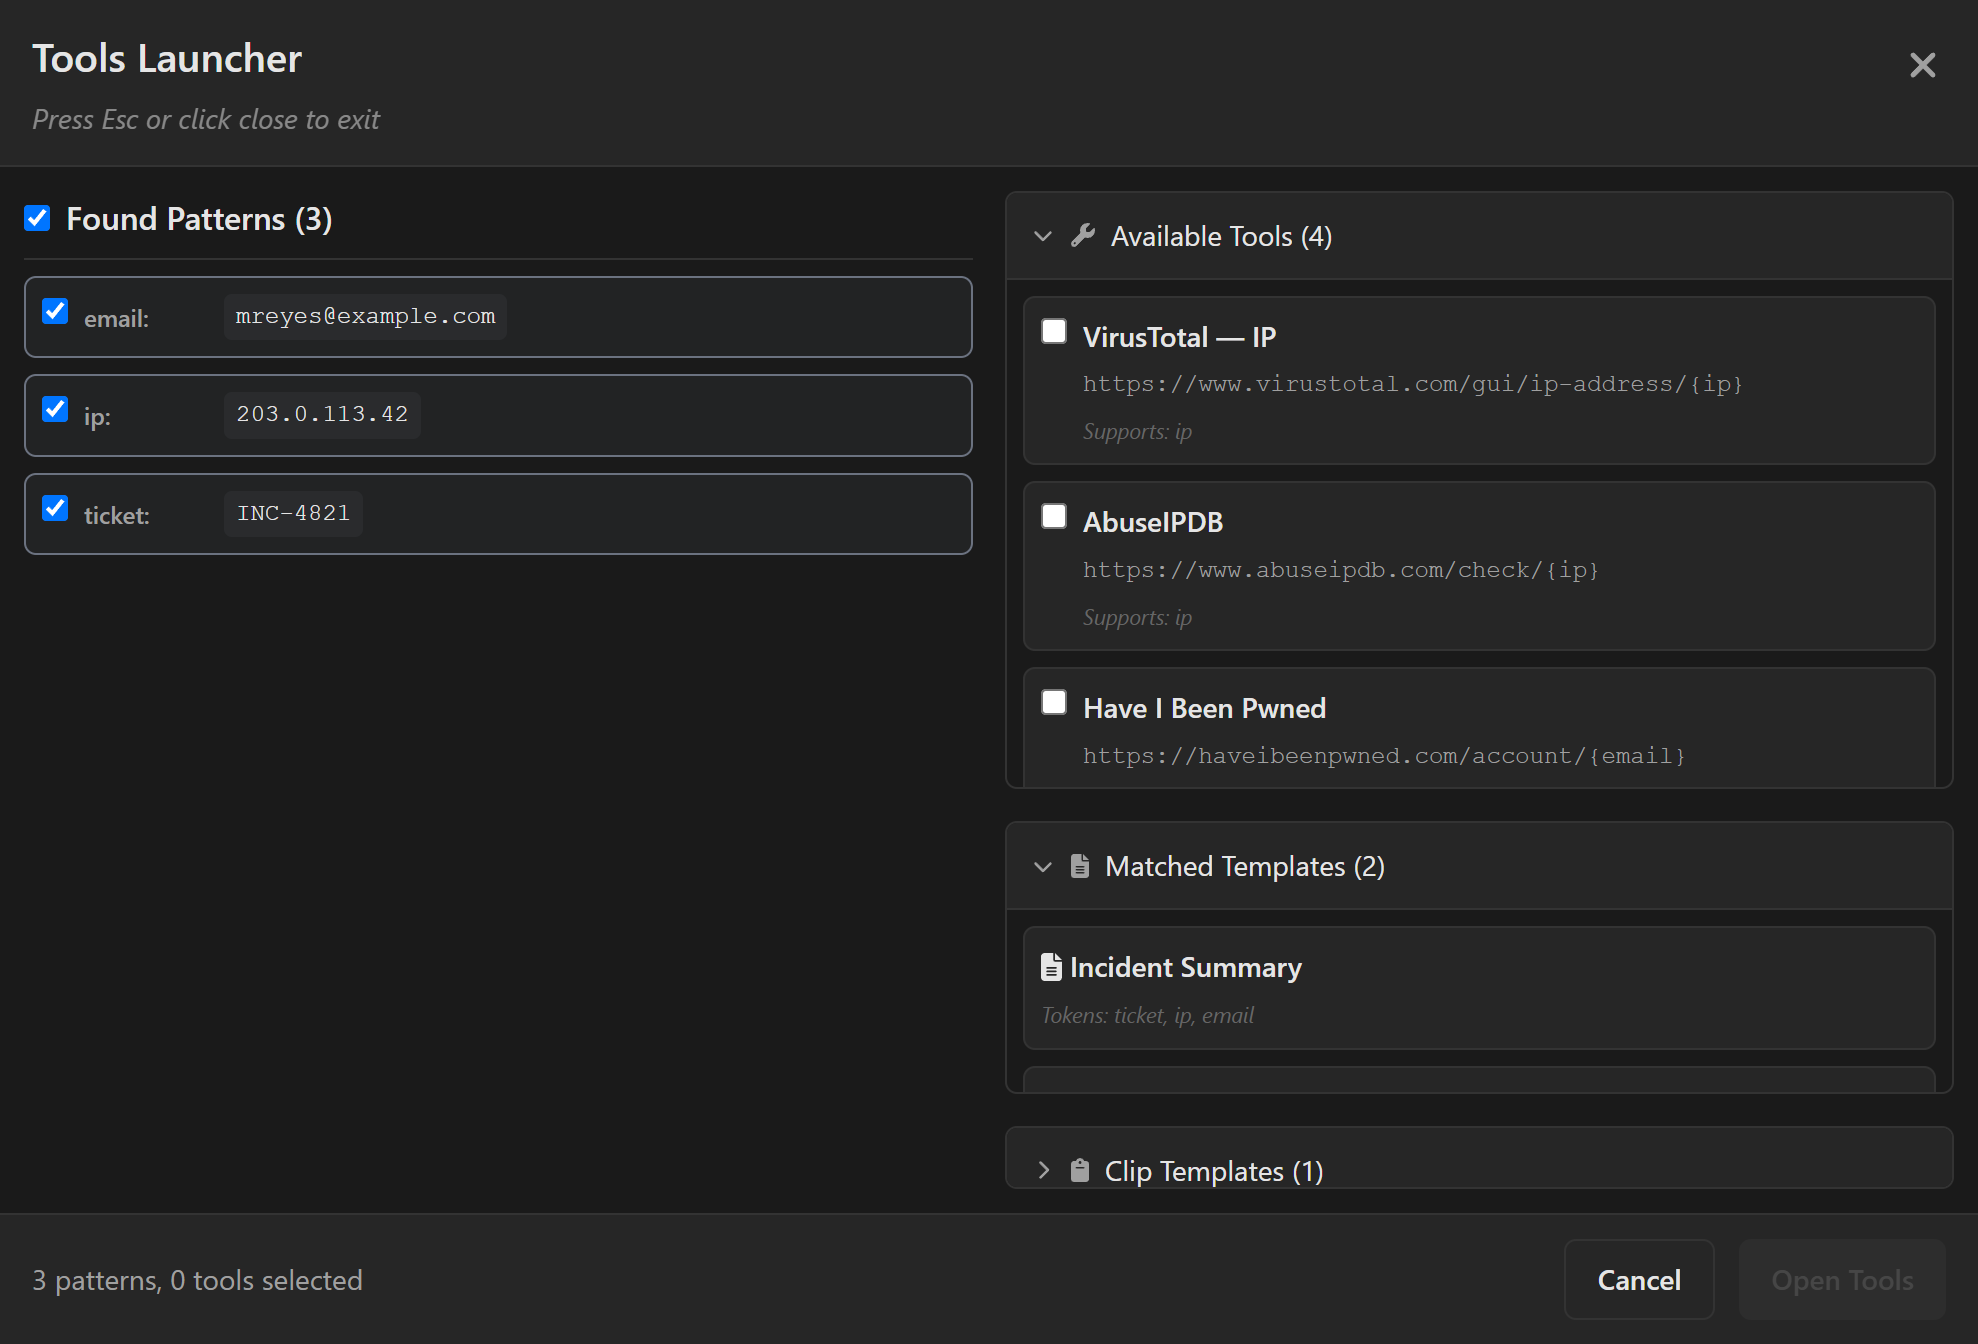
Task: Click the patterns and tools selected status text
Action: click(198, 1280)
